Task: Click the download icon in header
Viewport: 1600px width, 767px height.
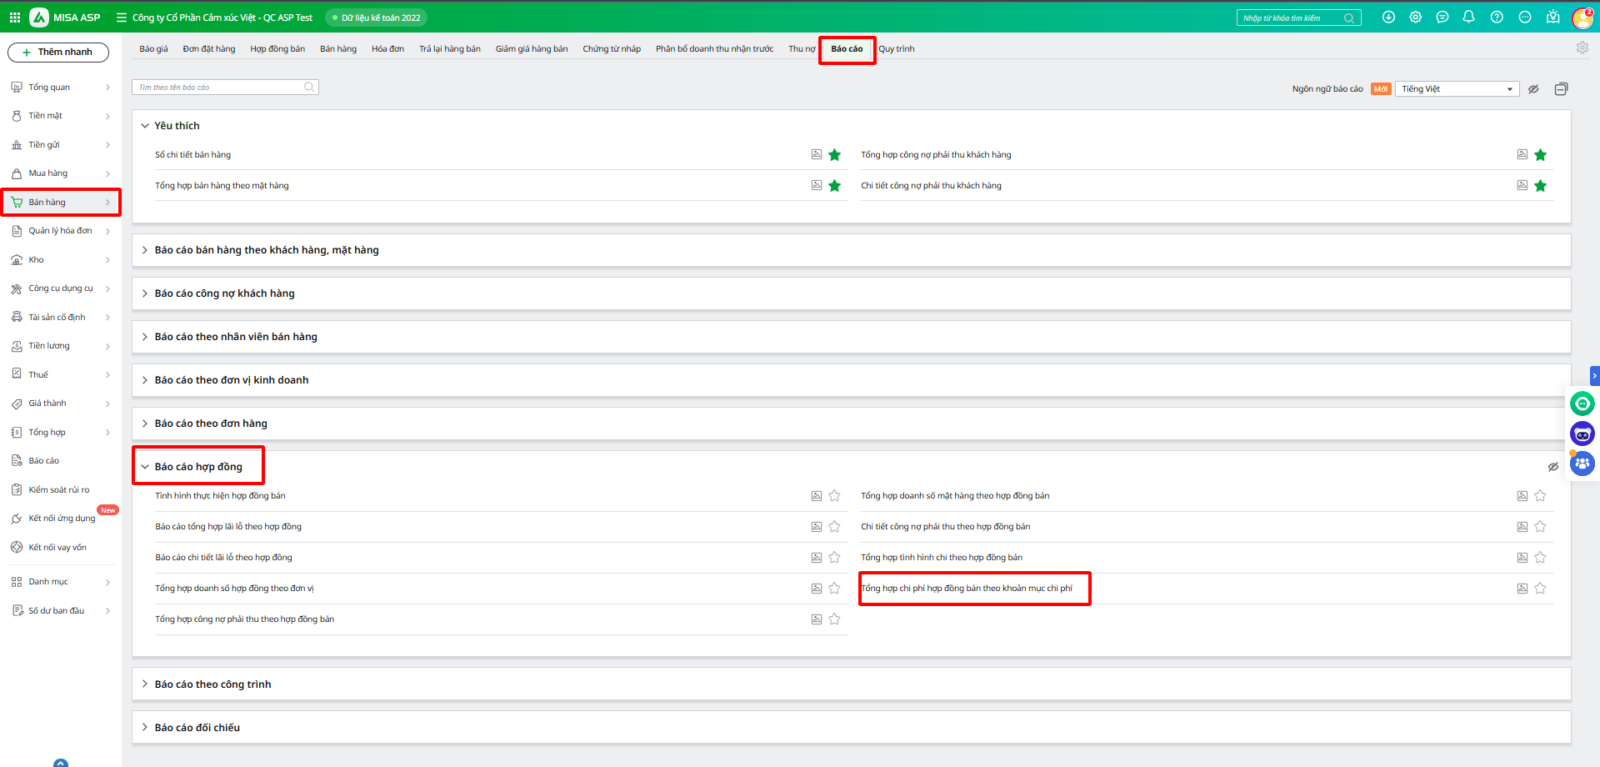Action: click(1388, 17)
